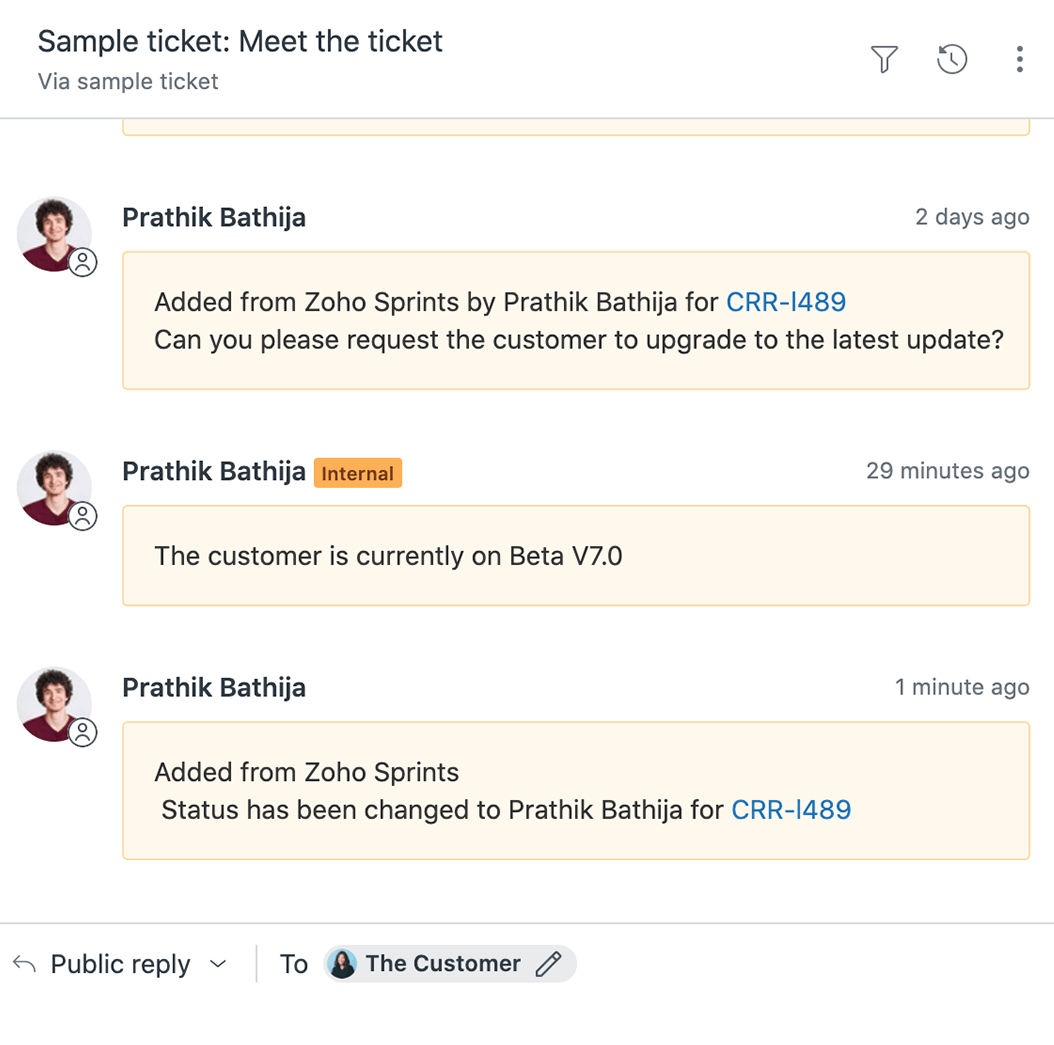
Task: Click the customer avatar in recipient chip
Action: tap(343, 964)
